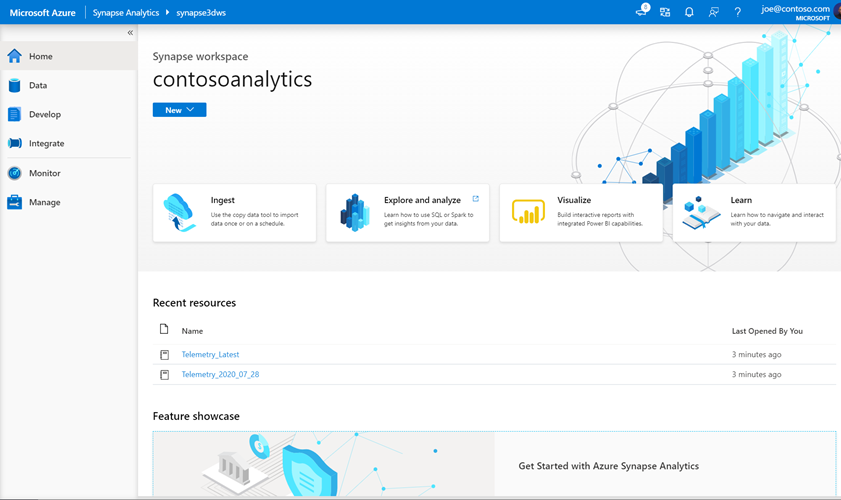This screenshot has width=841, height=500.
Task: Click notebook icon beside Telemetry_2020_07_28
Action: [x=165, y=374]
